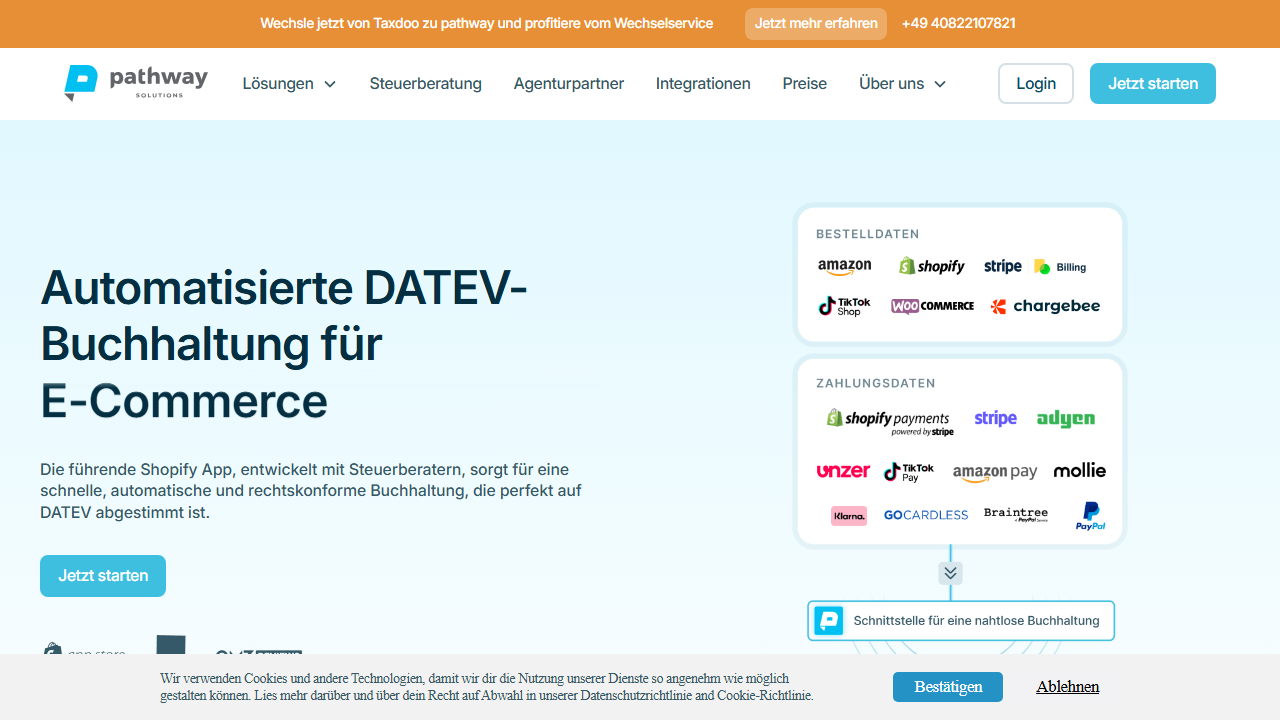The width and height of the screenshot is (1280, 720).
Task: Click the Schnittstelle für eine nahtlose Buchhaltung box
Action: [961, 621]
